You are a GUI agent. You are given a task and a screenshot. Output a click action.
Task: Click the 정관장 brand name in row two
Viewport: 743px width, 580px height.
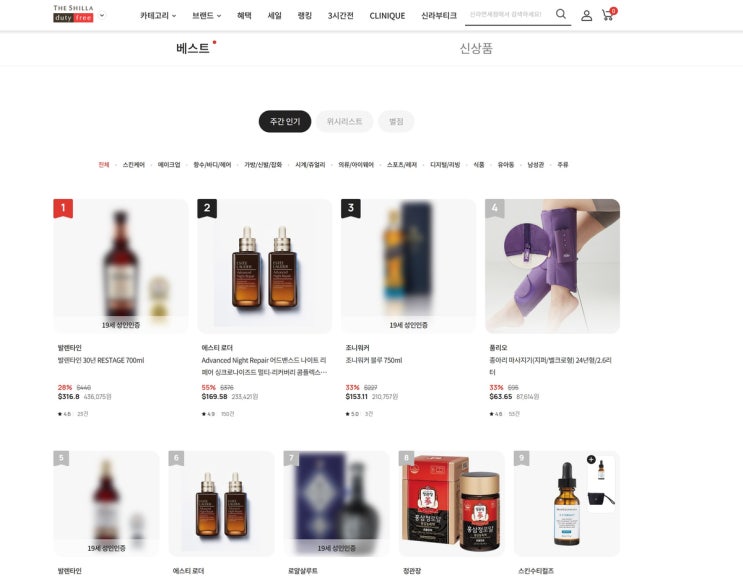[x=412, y=571]
